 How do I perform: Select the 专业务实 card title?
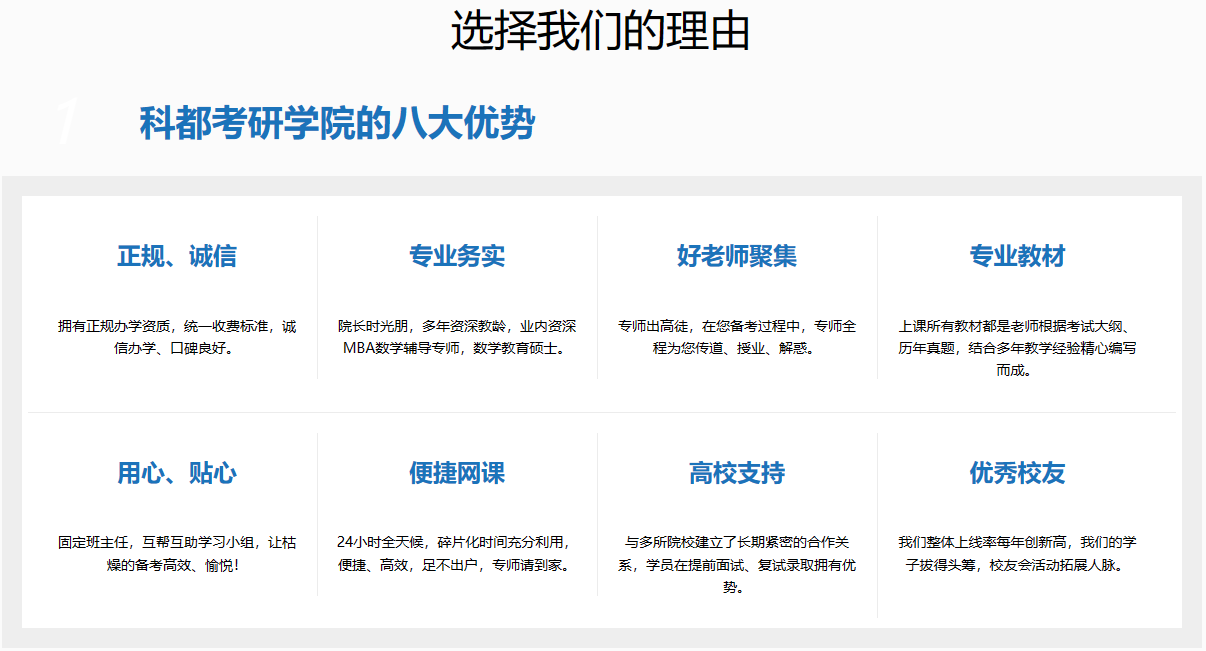(457, 256)
